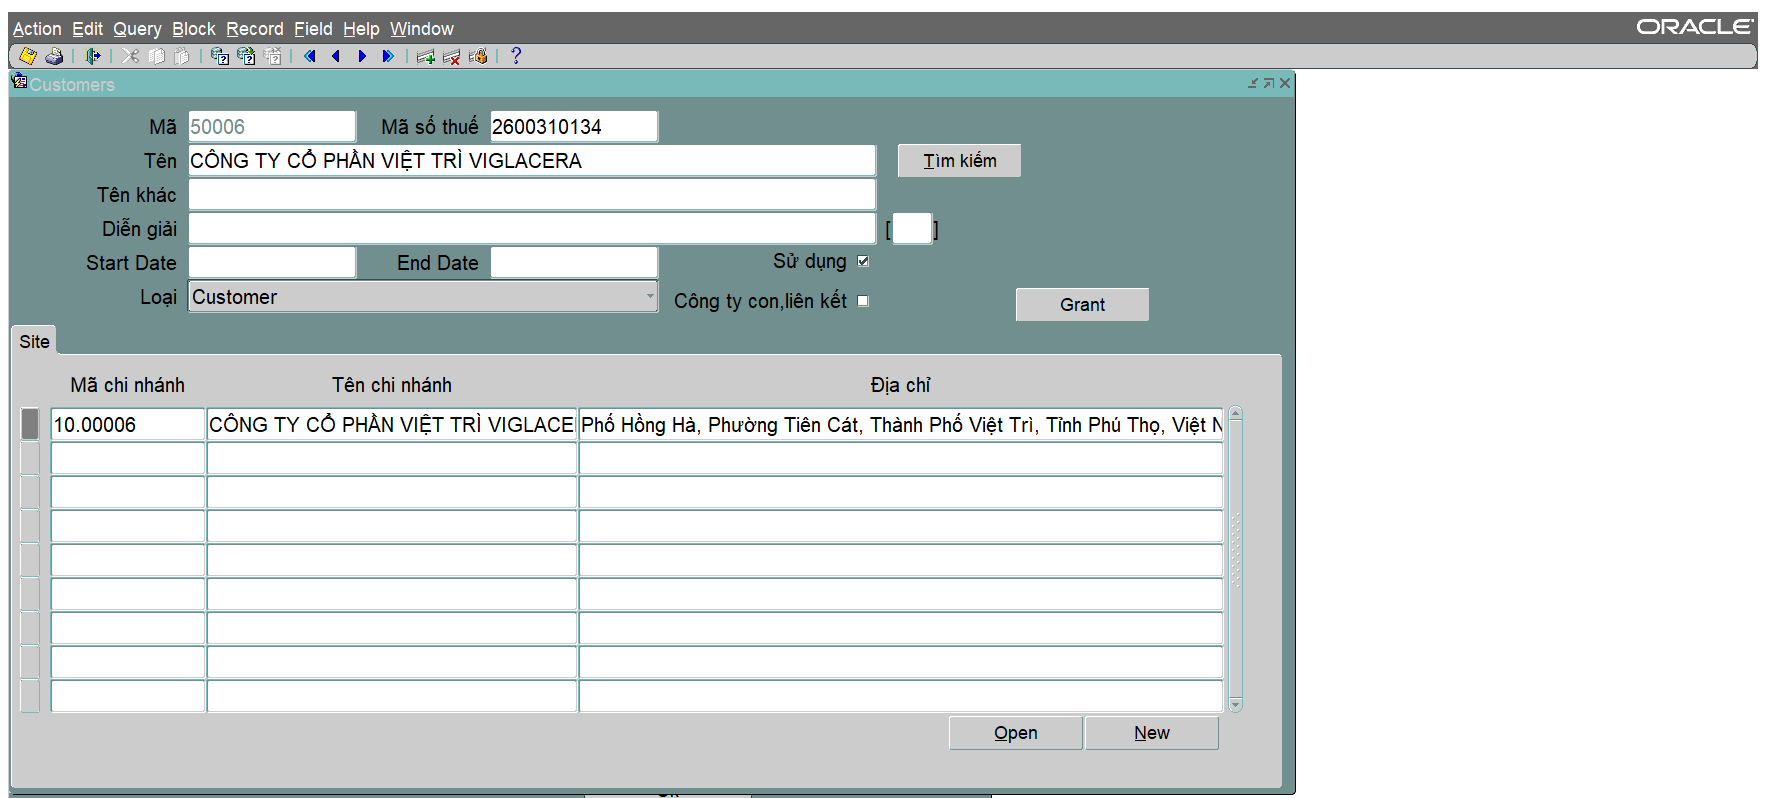Click the Paste clipboard toolbar icon
The height and width of the screenshot is (798, 1766).
[x=182, y=56]
